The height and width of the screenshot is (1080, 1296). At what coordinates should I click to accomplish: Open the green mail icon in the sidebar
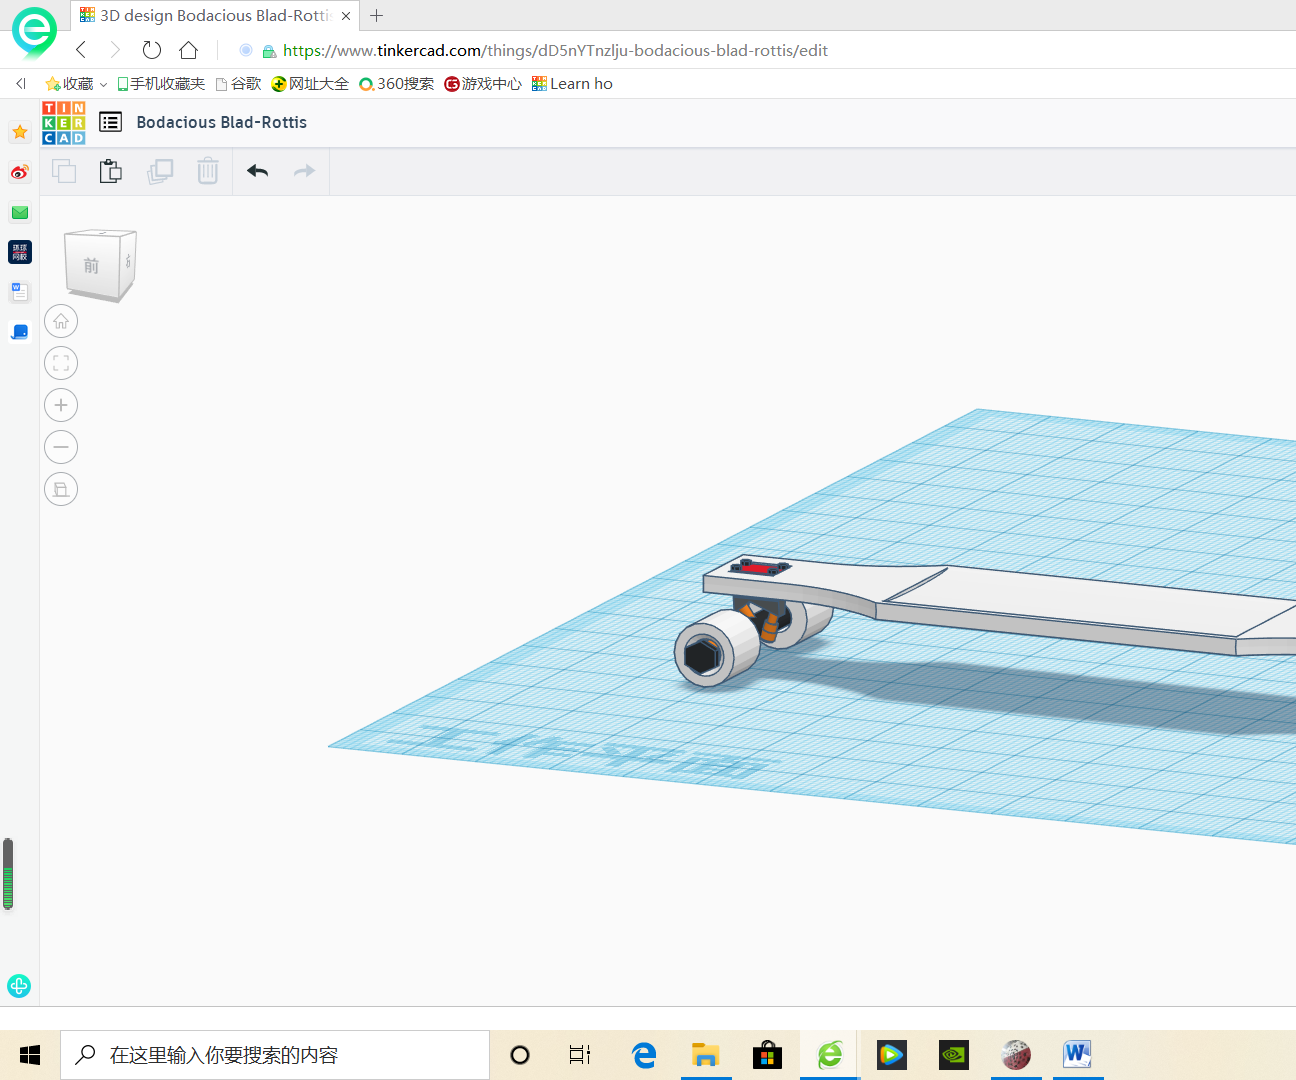pos(20,212)
